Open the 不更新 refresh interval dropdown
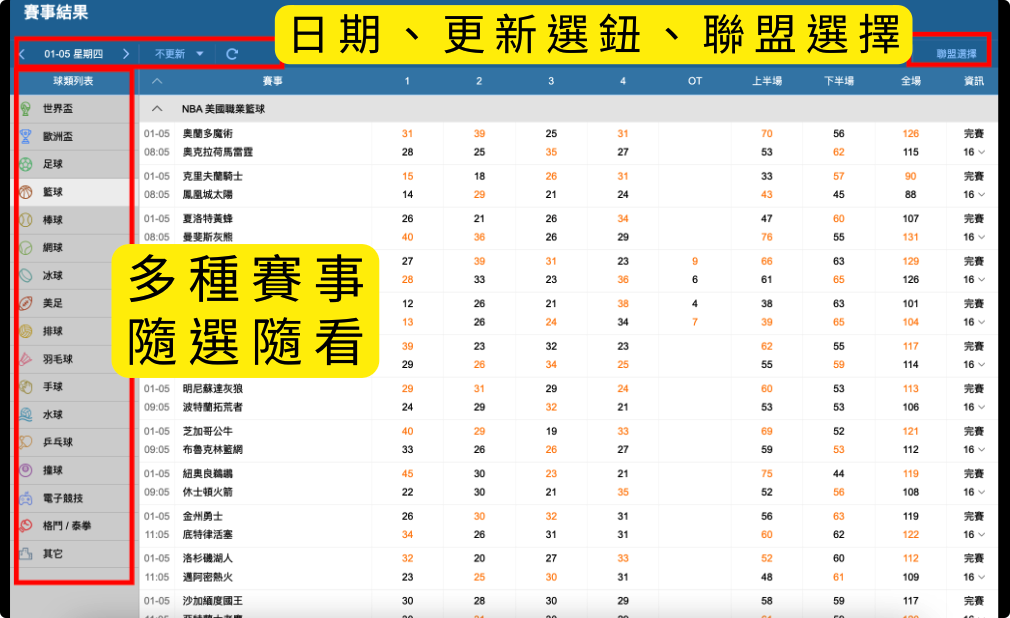The height and width of the screenshot is (618, 1010). [x=178, y=54]
